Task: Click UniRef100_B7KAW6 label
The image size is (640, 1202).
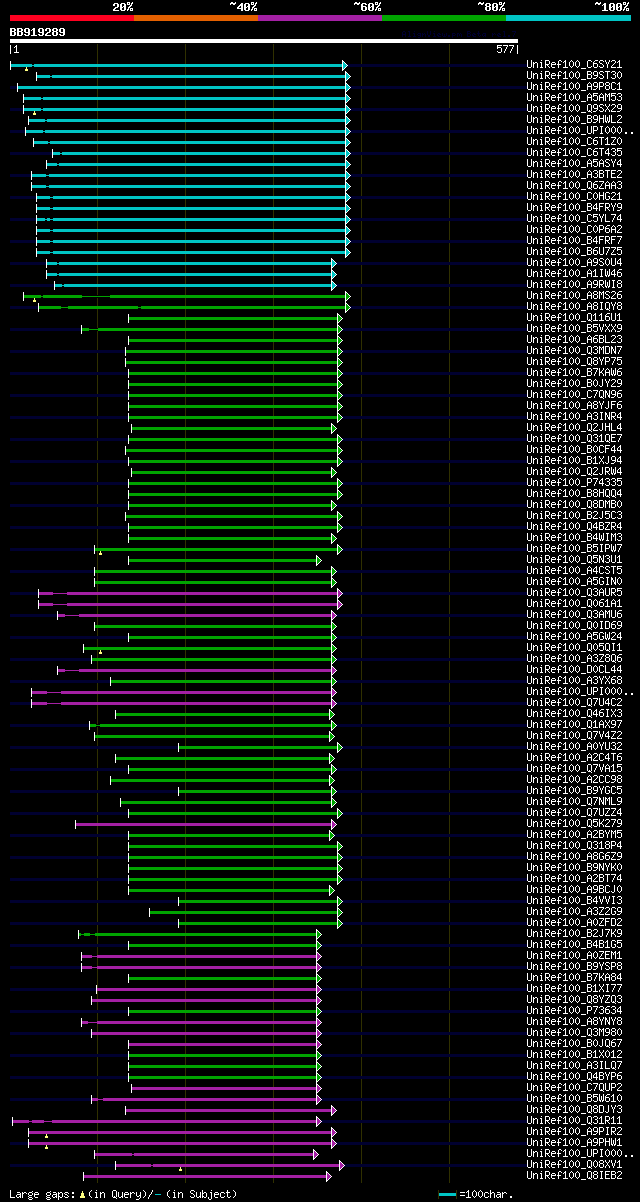Action: click(x=576, y=372)
